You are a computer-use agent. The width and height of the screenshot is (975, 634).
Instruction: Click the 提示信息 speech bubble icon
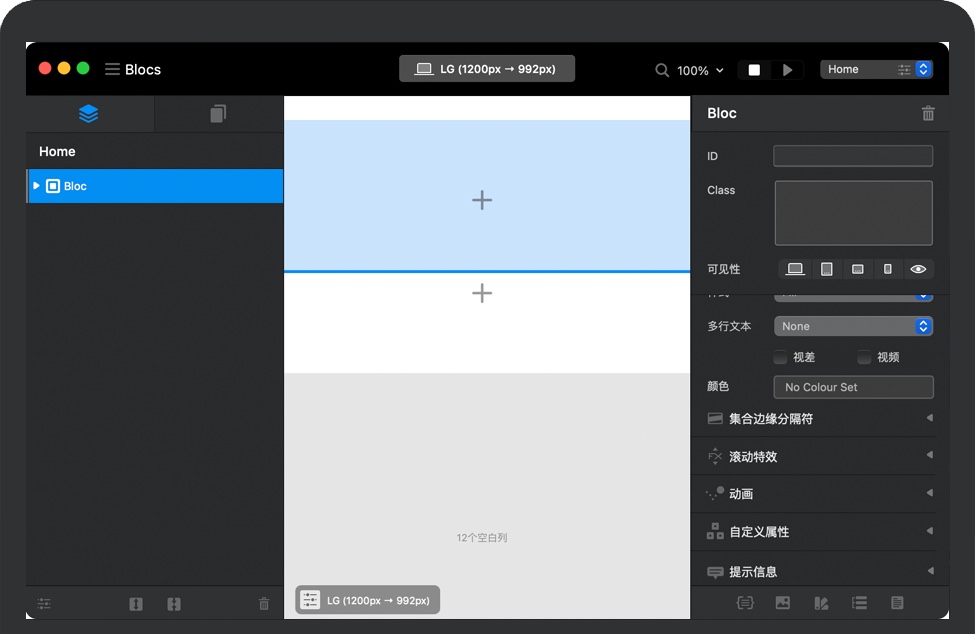715,572
